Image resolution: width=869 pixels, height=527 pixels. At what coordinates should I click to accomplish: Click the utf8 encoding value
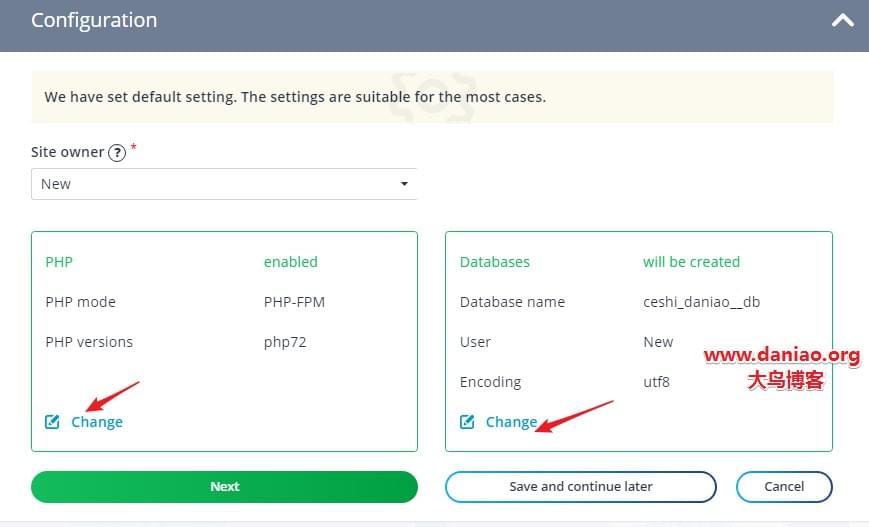[657, 382]
